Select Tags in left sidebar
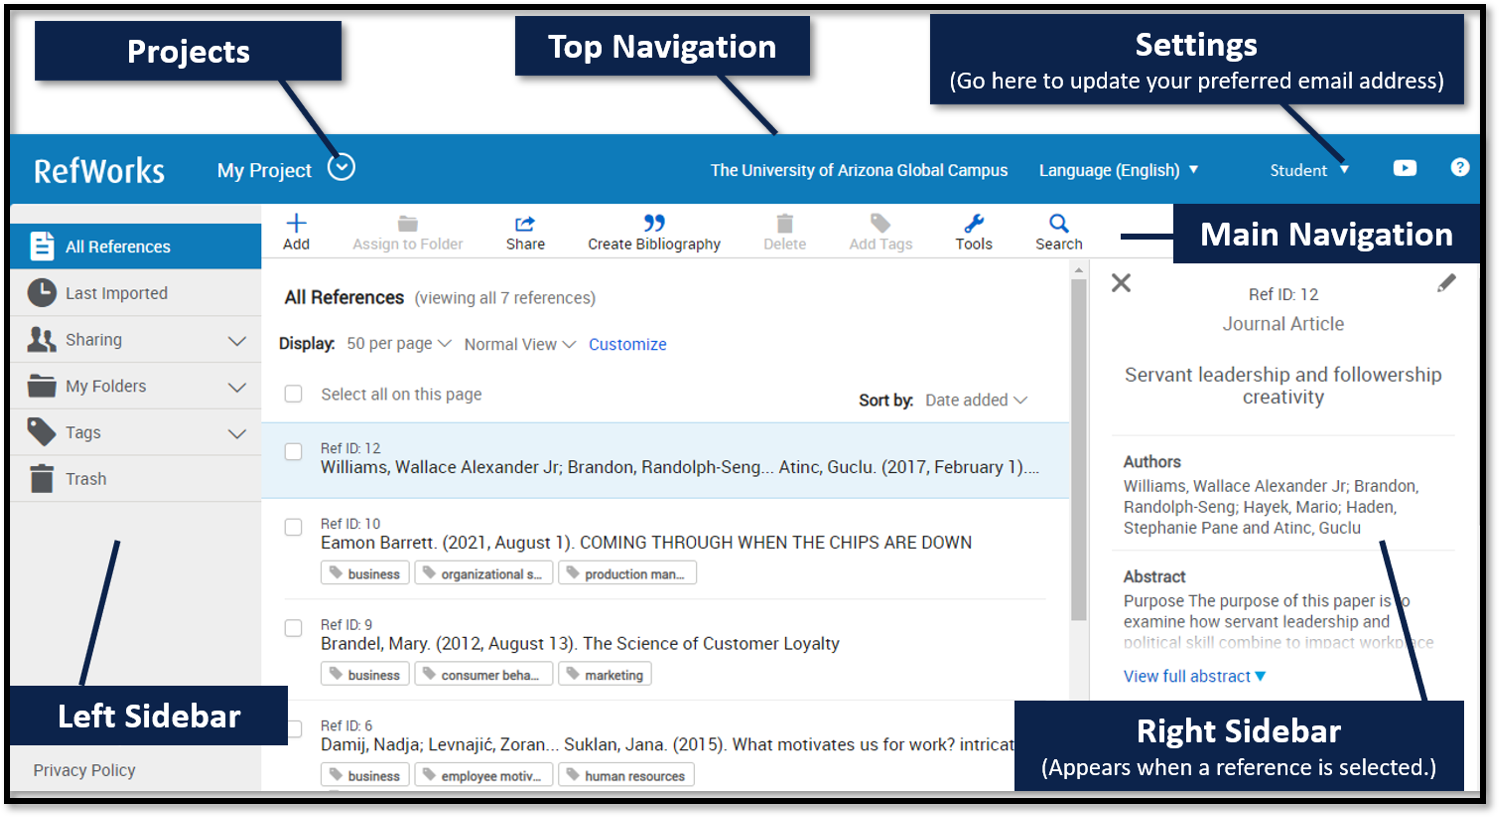 (136, 433)
